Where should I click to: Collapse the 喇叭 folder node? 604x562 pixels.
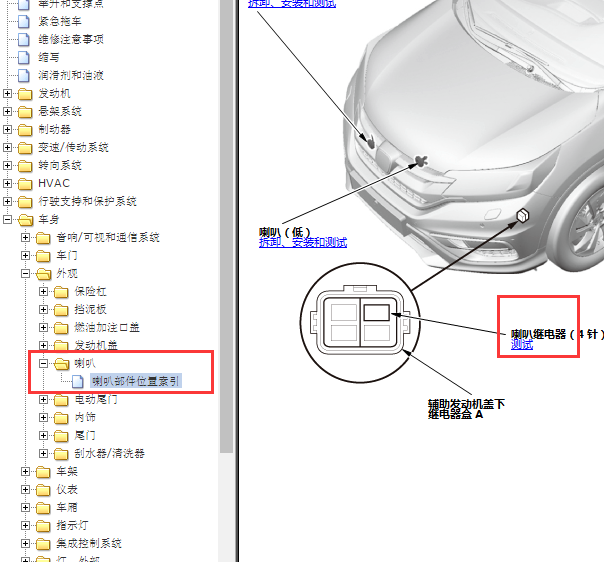[x=44, y=363]
